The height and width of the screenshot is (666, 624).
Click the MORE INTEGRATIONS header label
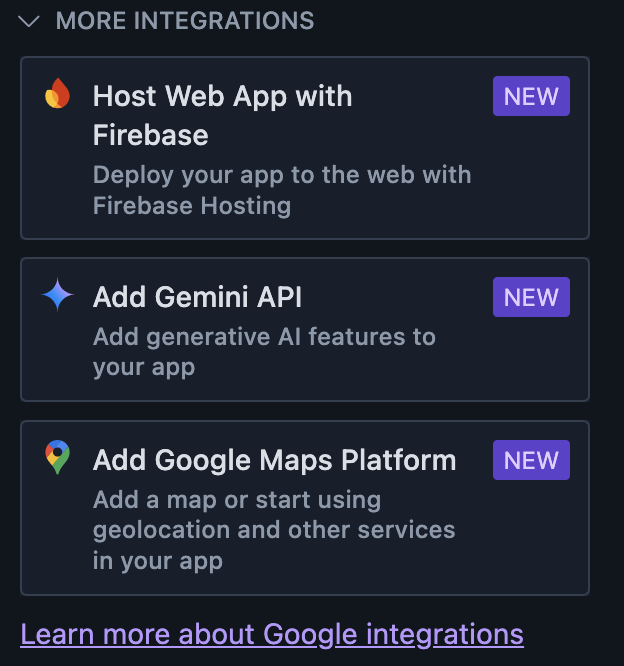click(x=185, y=21)
